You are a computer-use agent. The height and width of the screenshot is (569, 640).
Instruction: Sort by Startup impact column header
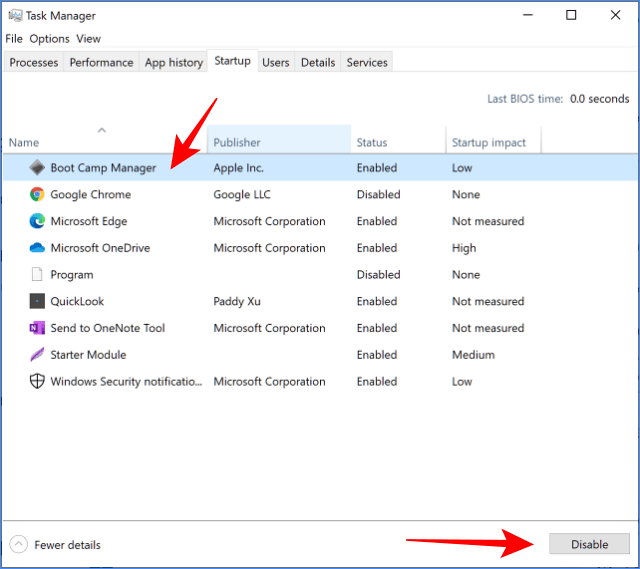[x=494, y=140]
